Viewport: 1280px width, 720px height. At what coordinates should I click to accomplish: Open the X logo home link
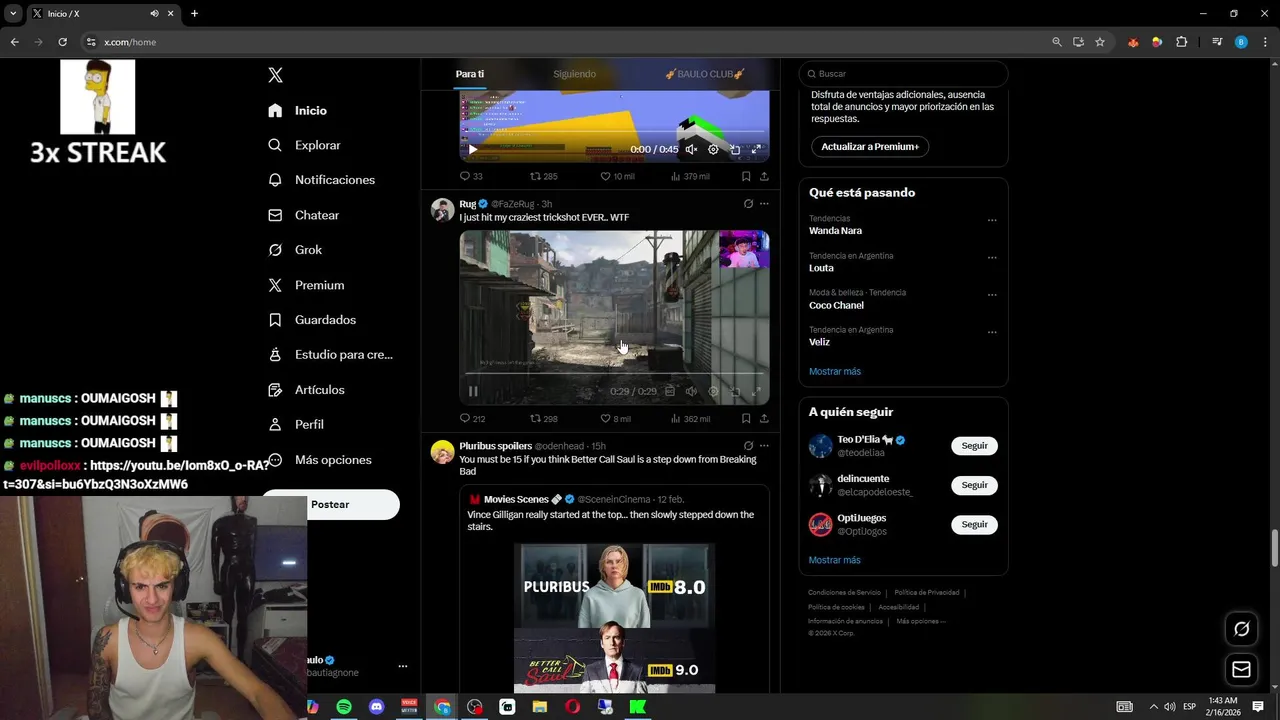[x=276, y=75]
